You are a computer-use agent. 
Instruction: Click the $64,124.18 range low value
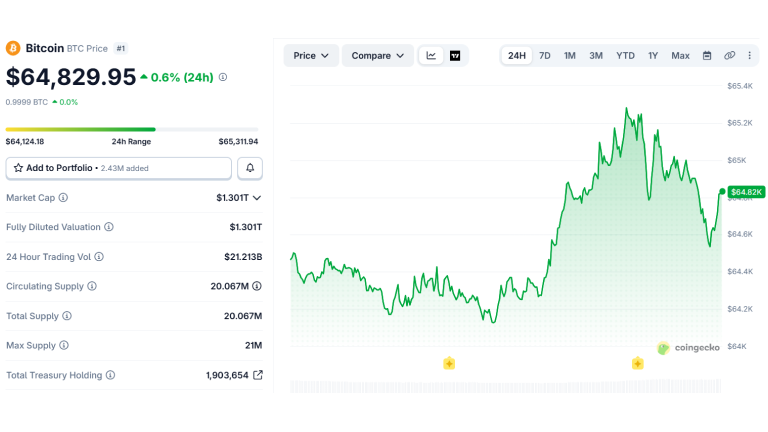coord(25,142)
